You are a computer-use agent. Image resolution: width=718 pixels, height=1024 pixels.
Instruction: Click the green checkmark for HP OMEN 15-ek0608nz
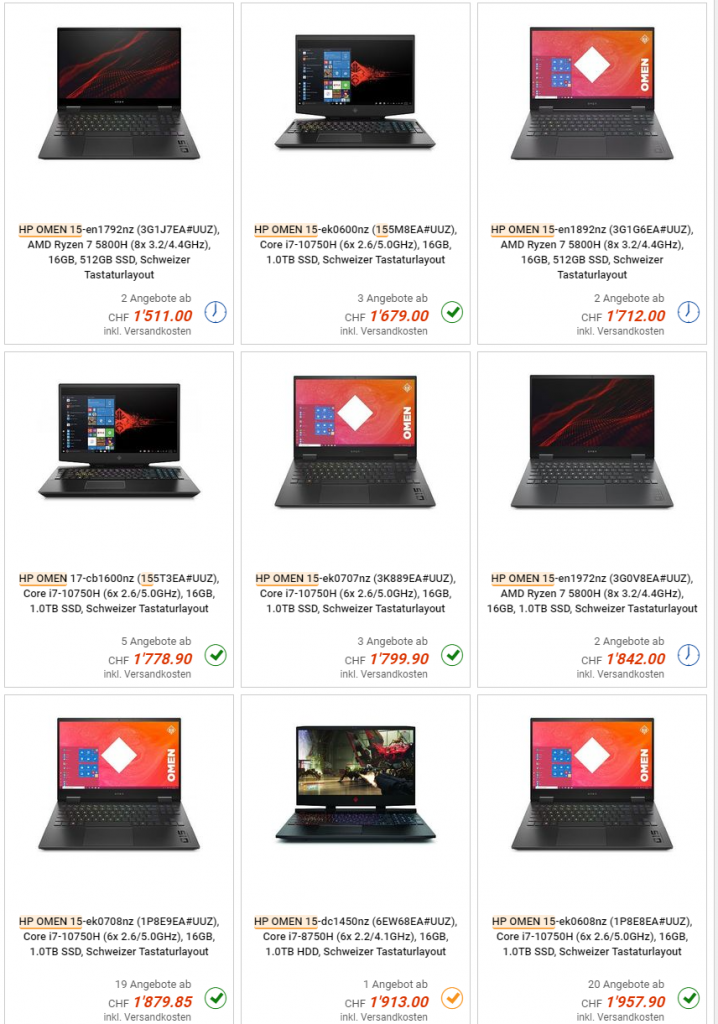pos(689,998)
